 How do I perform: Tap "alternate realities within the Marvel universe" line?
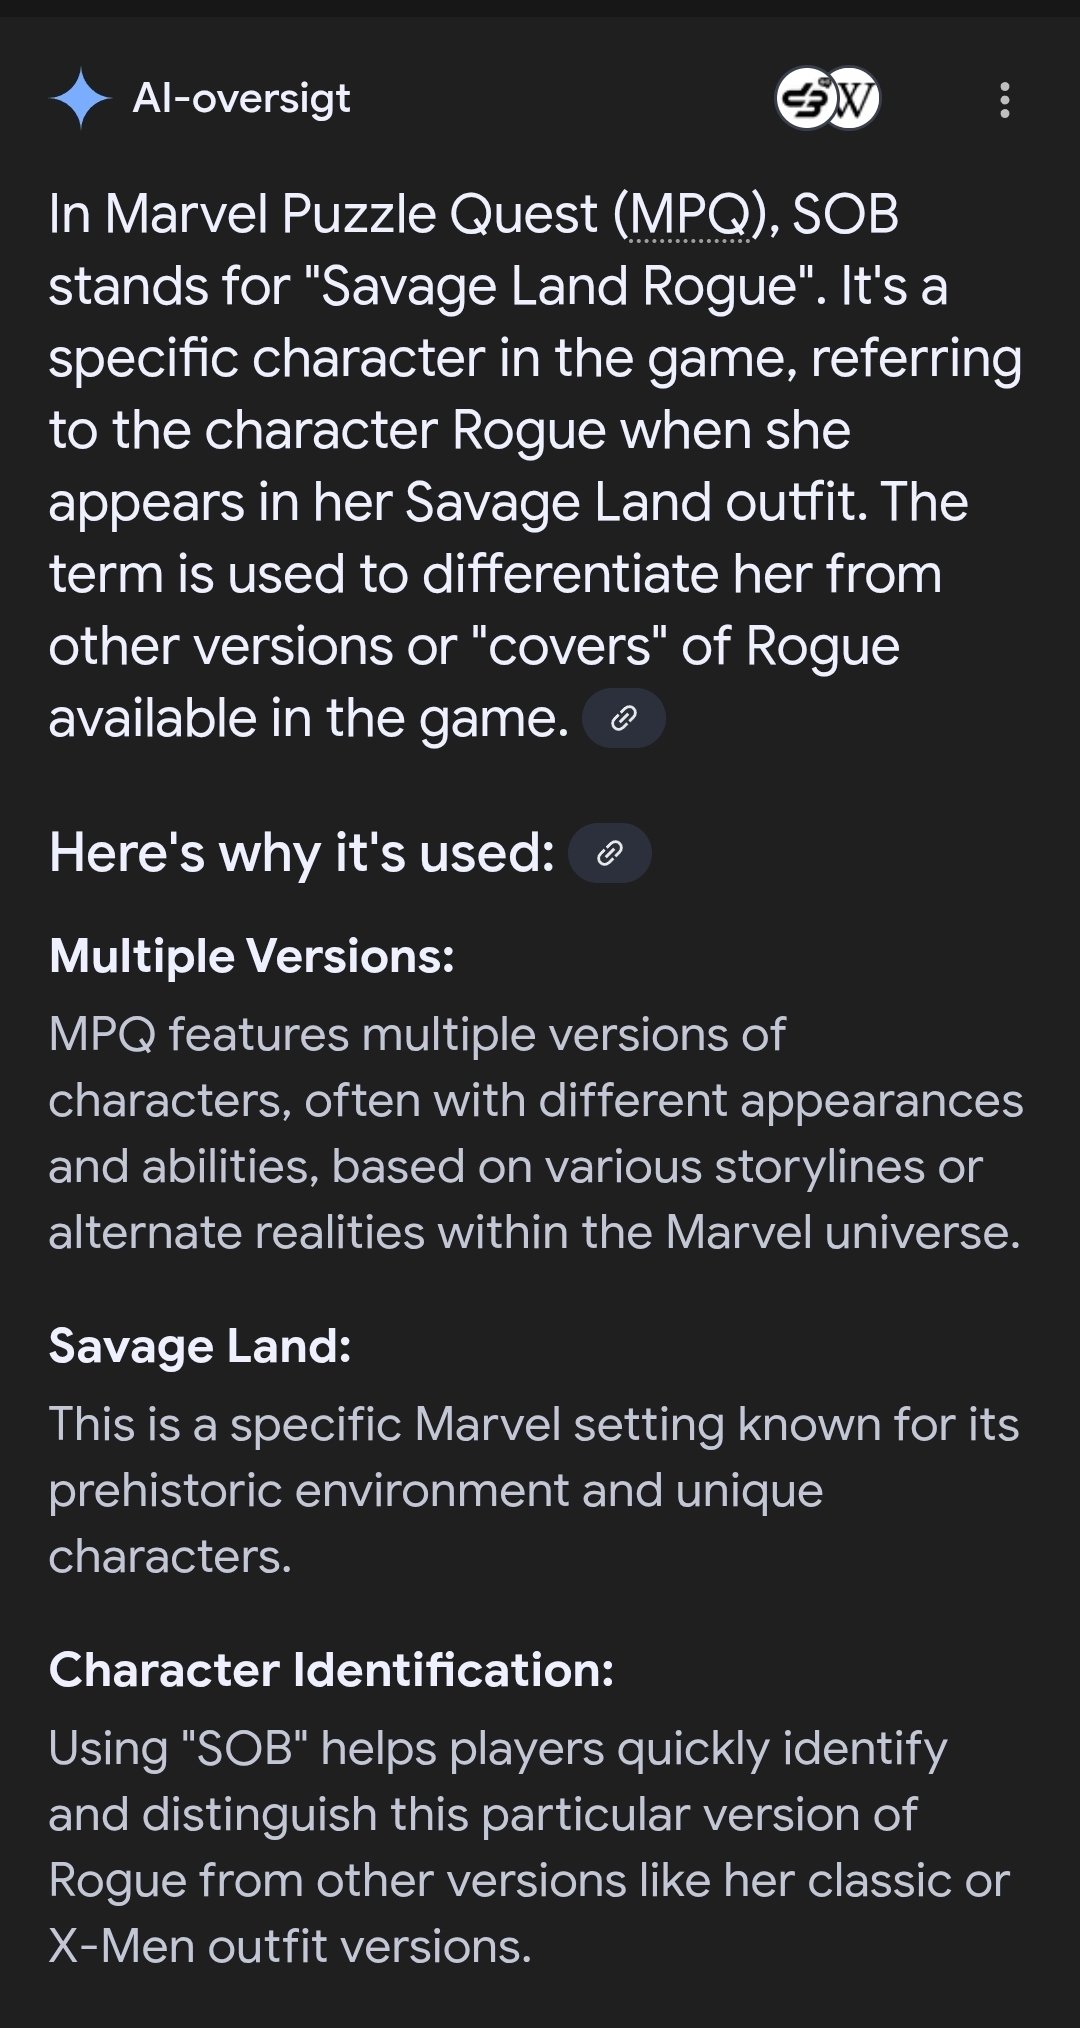point(535,1232)
